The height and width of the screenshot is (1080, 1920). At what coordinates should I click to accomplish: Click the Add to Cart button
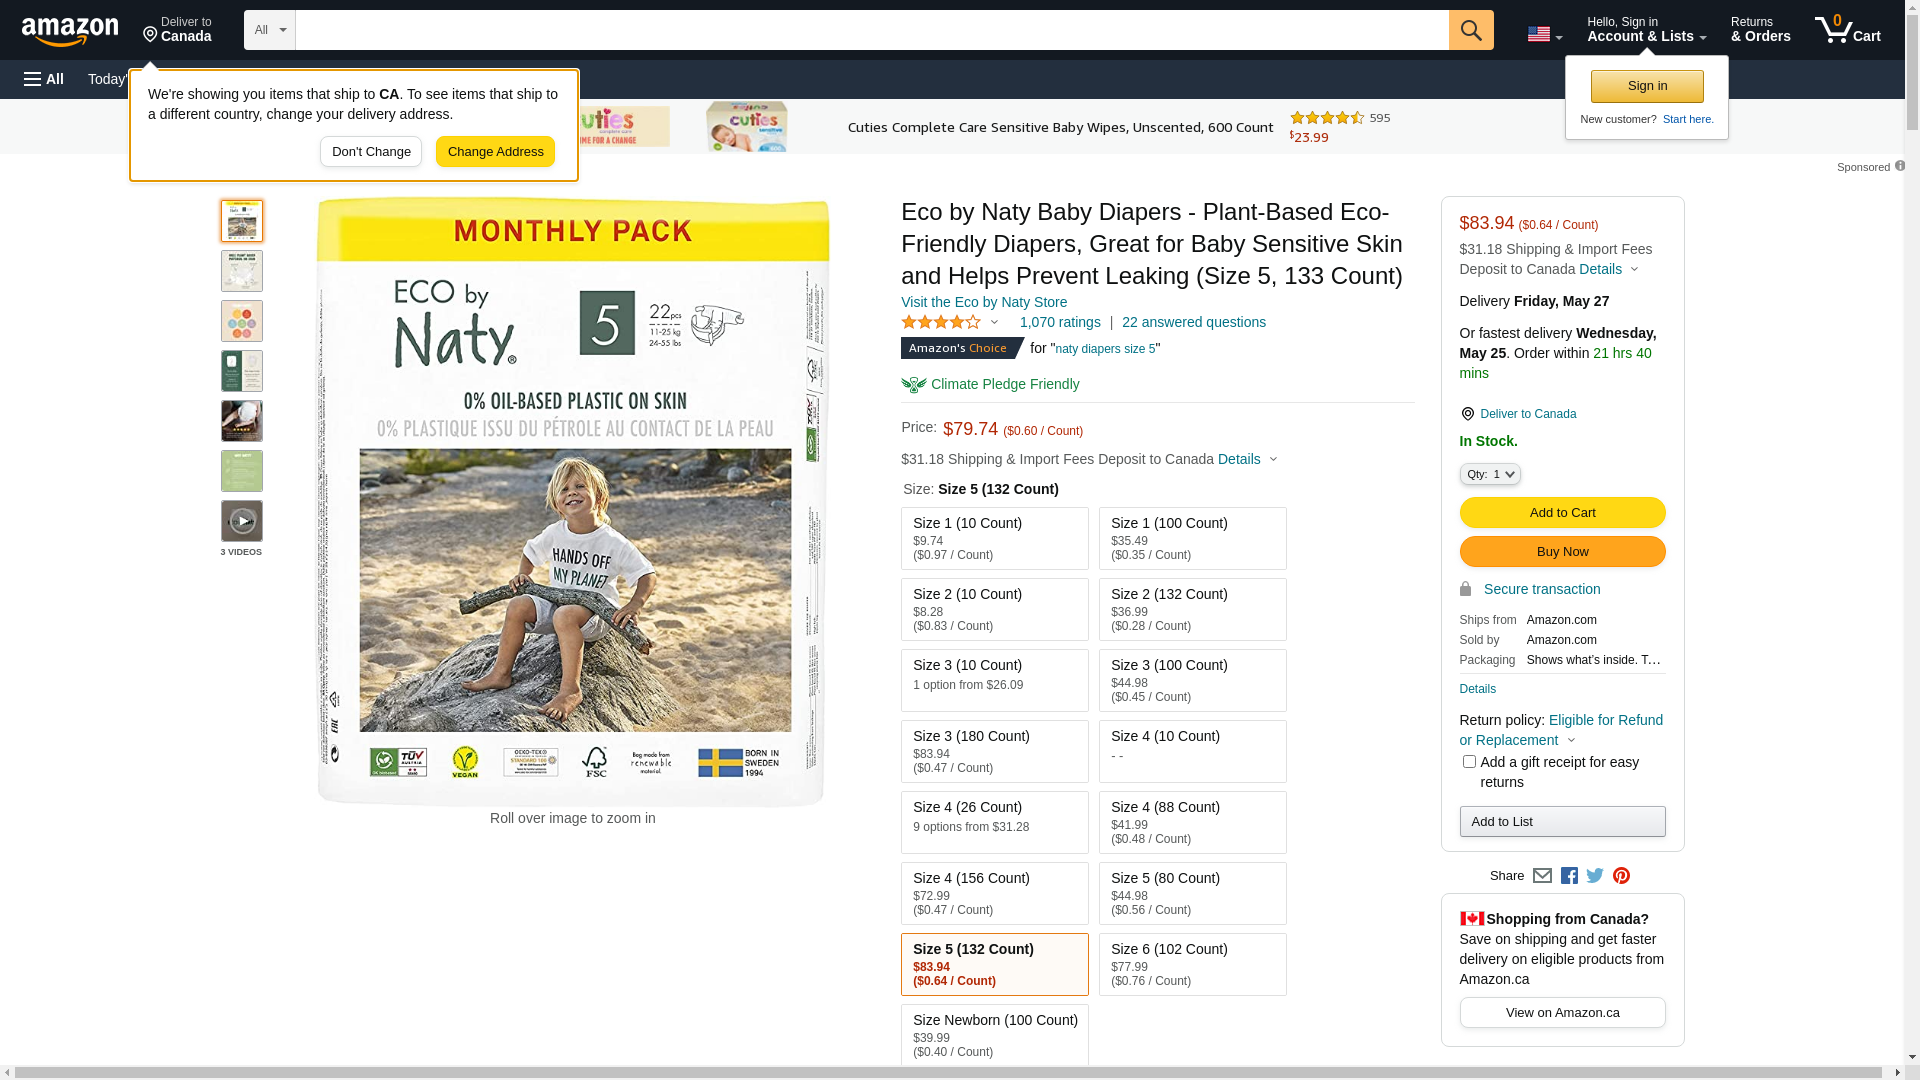pos(1562,512)
